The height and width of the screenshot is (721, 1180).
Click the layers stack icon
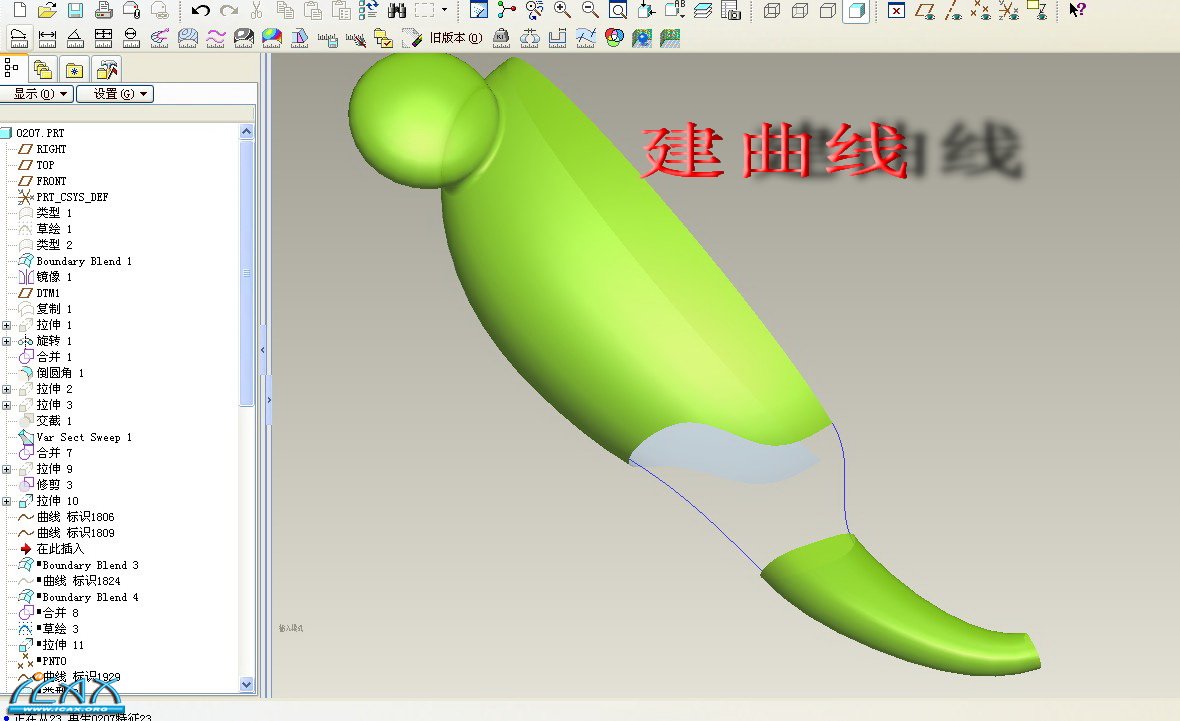point(704,11)
